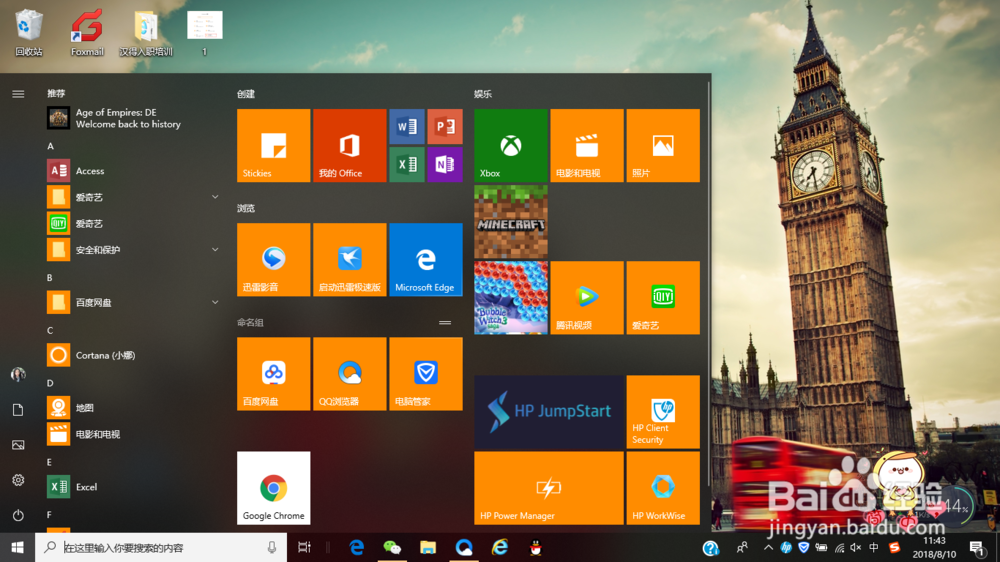Image resolution: width=1000 pixels, height=562 pixels.
Task: Open the Stickies tile
Action: [274, 145]
